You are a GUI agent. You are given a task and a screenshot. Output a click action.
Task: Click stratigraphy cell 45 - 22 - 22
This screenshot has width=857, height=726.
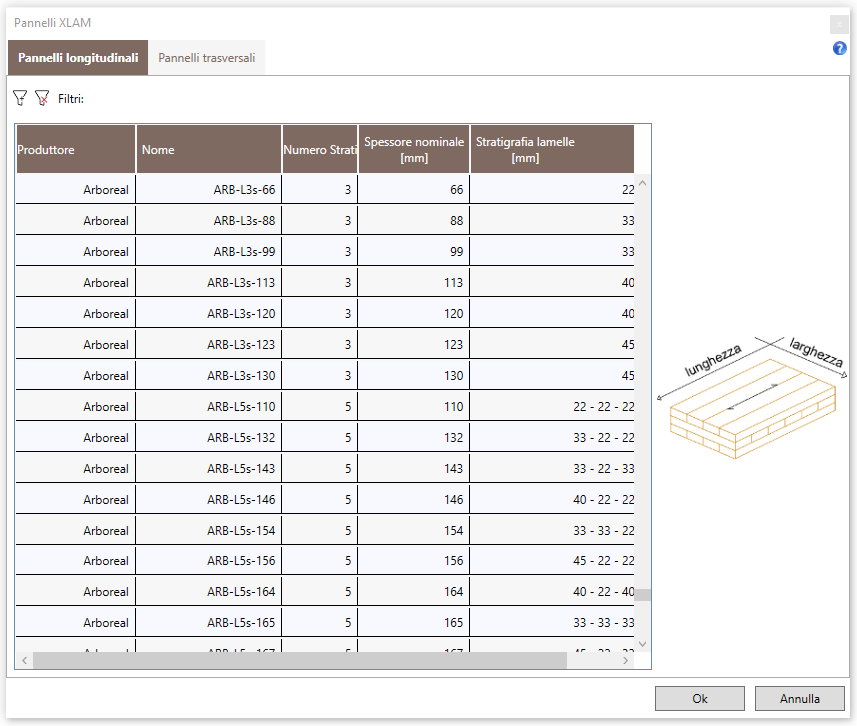552,560
